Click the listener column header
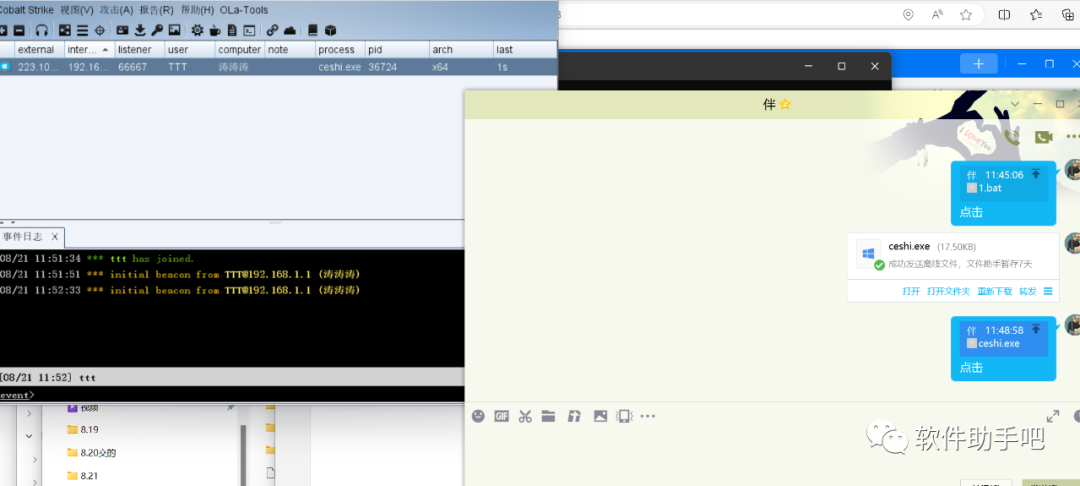 [140, 50]
